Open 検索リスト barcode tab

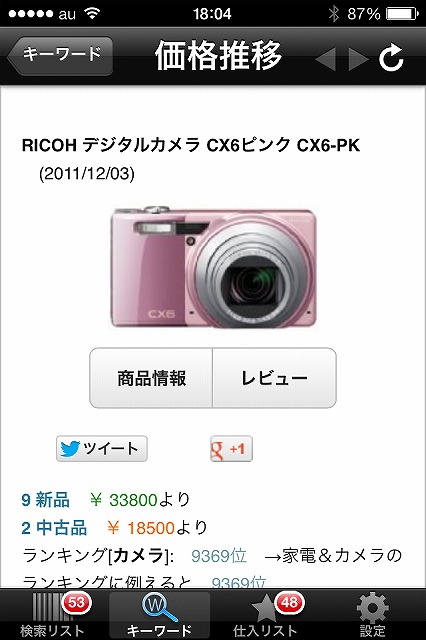click(53, 615)
